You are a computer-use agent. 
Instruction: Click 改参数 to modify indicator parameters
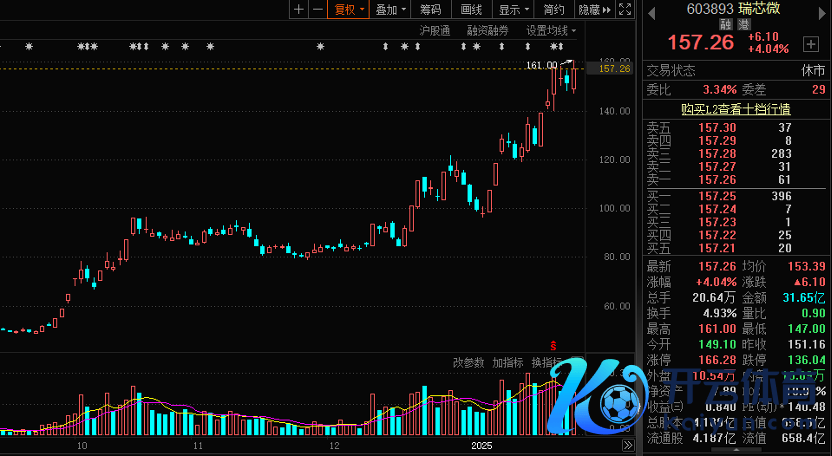pos(467,362)
